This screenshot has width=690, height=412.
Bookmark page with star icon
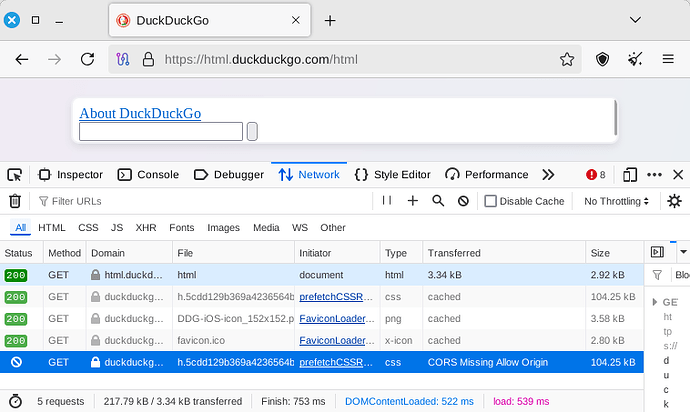pos(567,59)
